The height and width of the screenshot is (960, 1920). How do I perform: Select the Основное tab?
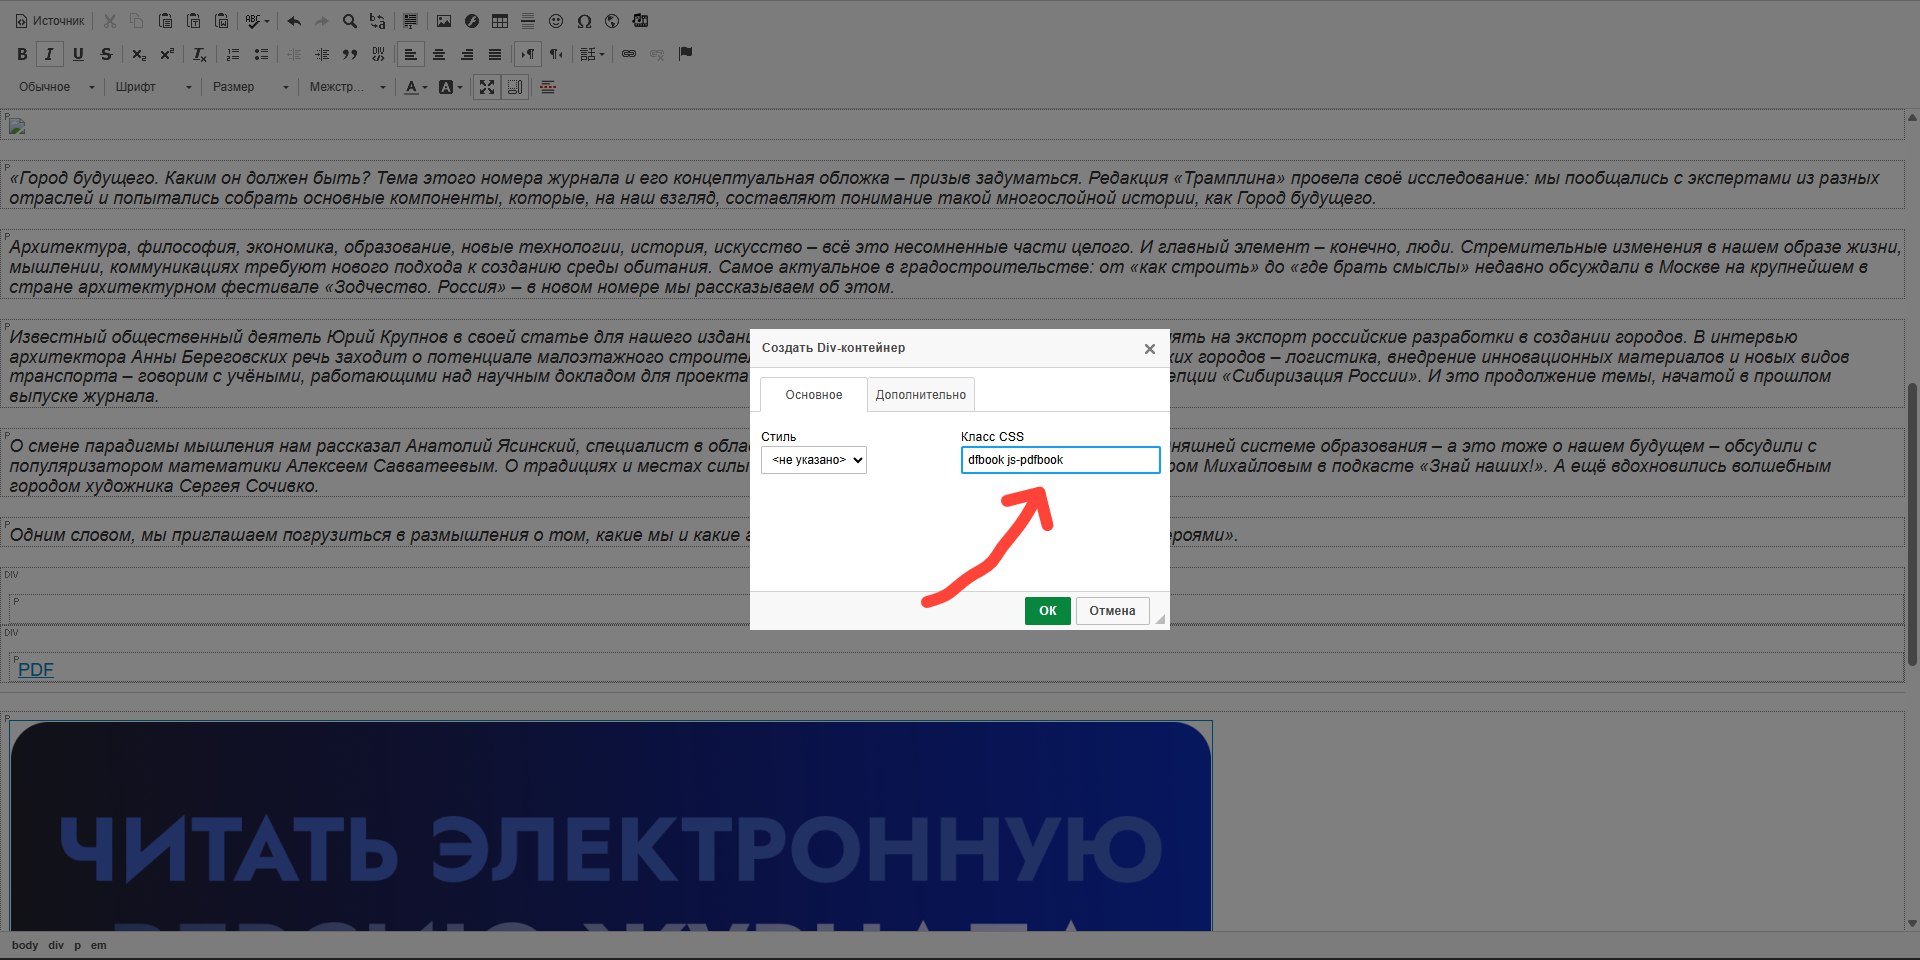813,395
